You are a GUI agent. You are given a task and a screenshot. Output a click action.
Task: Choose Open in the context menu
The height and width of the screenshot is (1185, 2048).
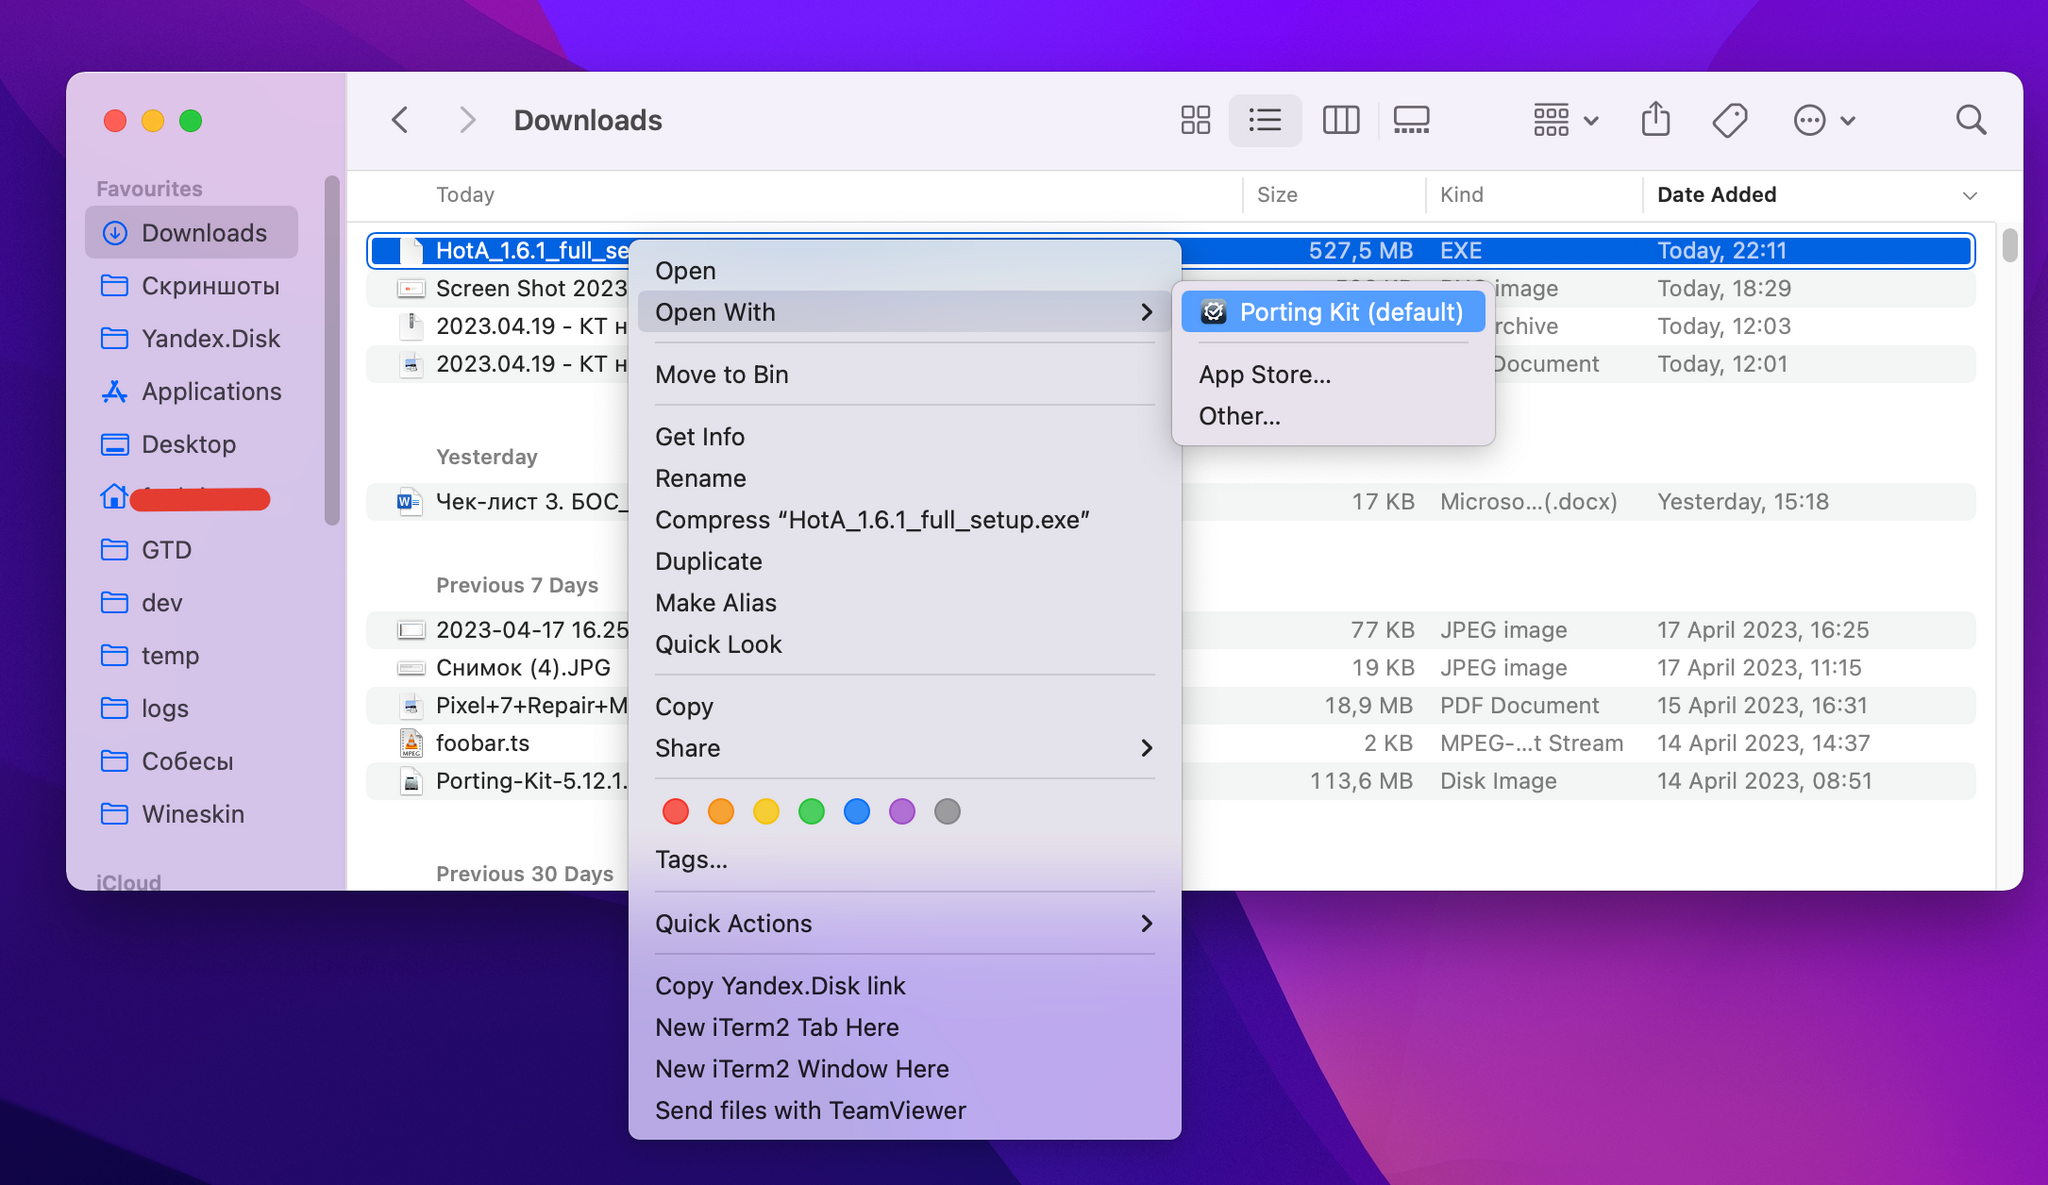904,270
